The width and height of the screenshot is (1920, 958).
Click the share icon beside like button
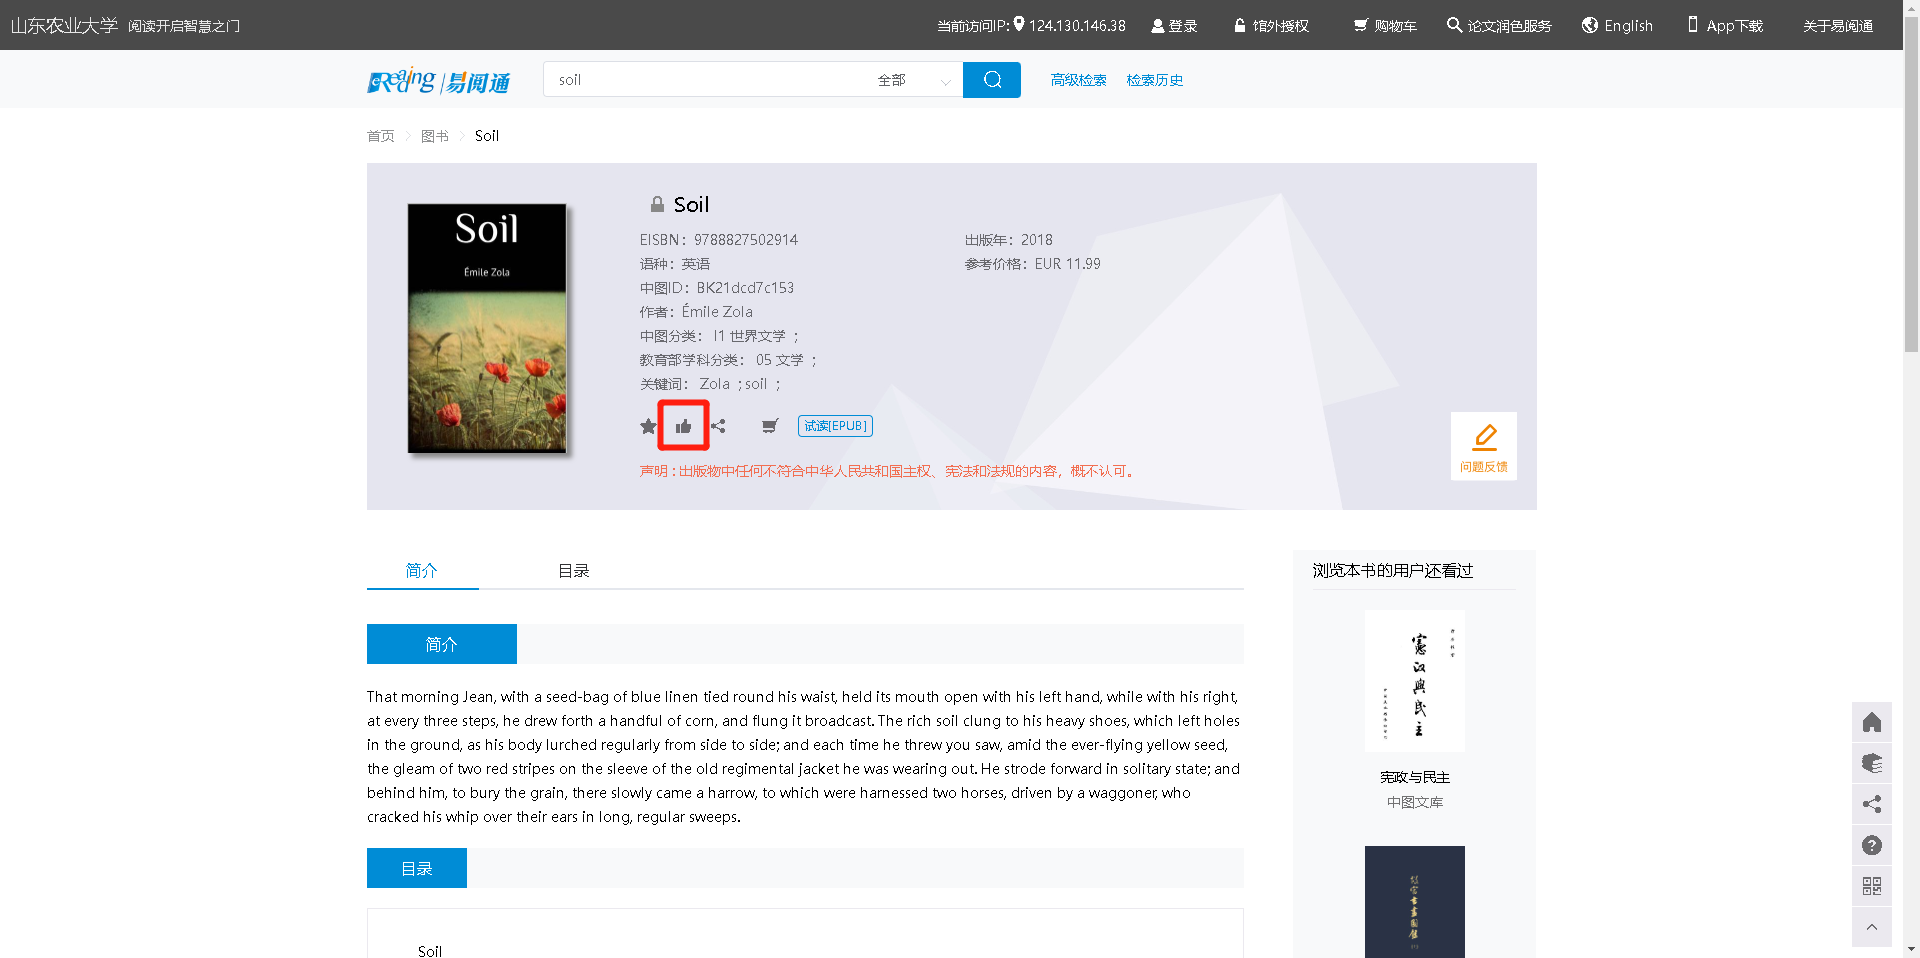718,426
